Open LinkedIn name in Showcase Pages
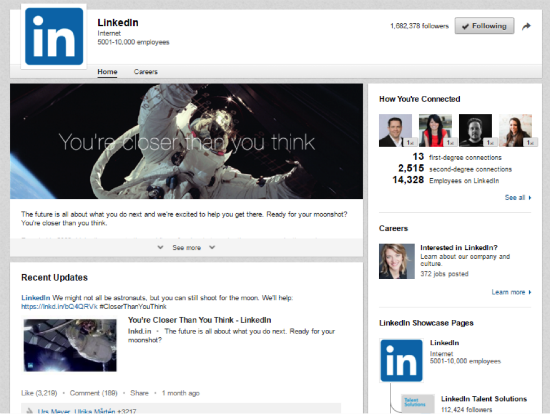 (444, 343)
